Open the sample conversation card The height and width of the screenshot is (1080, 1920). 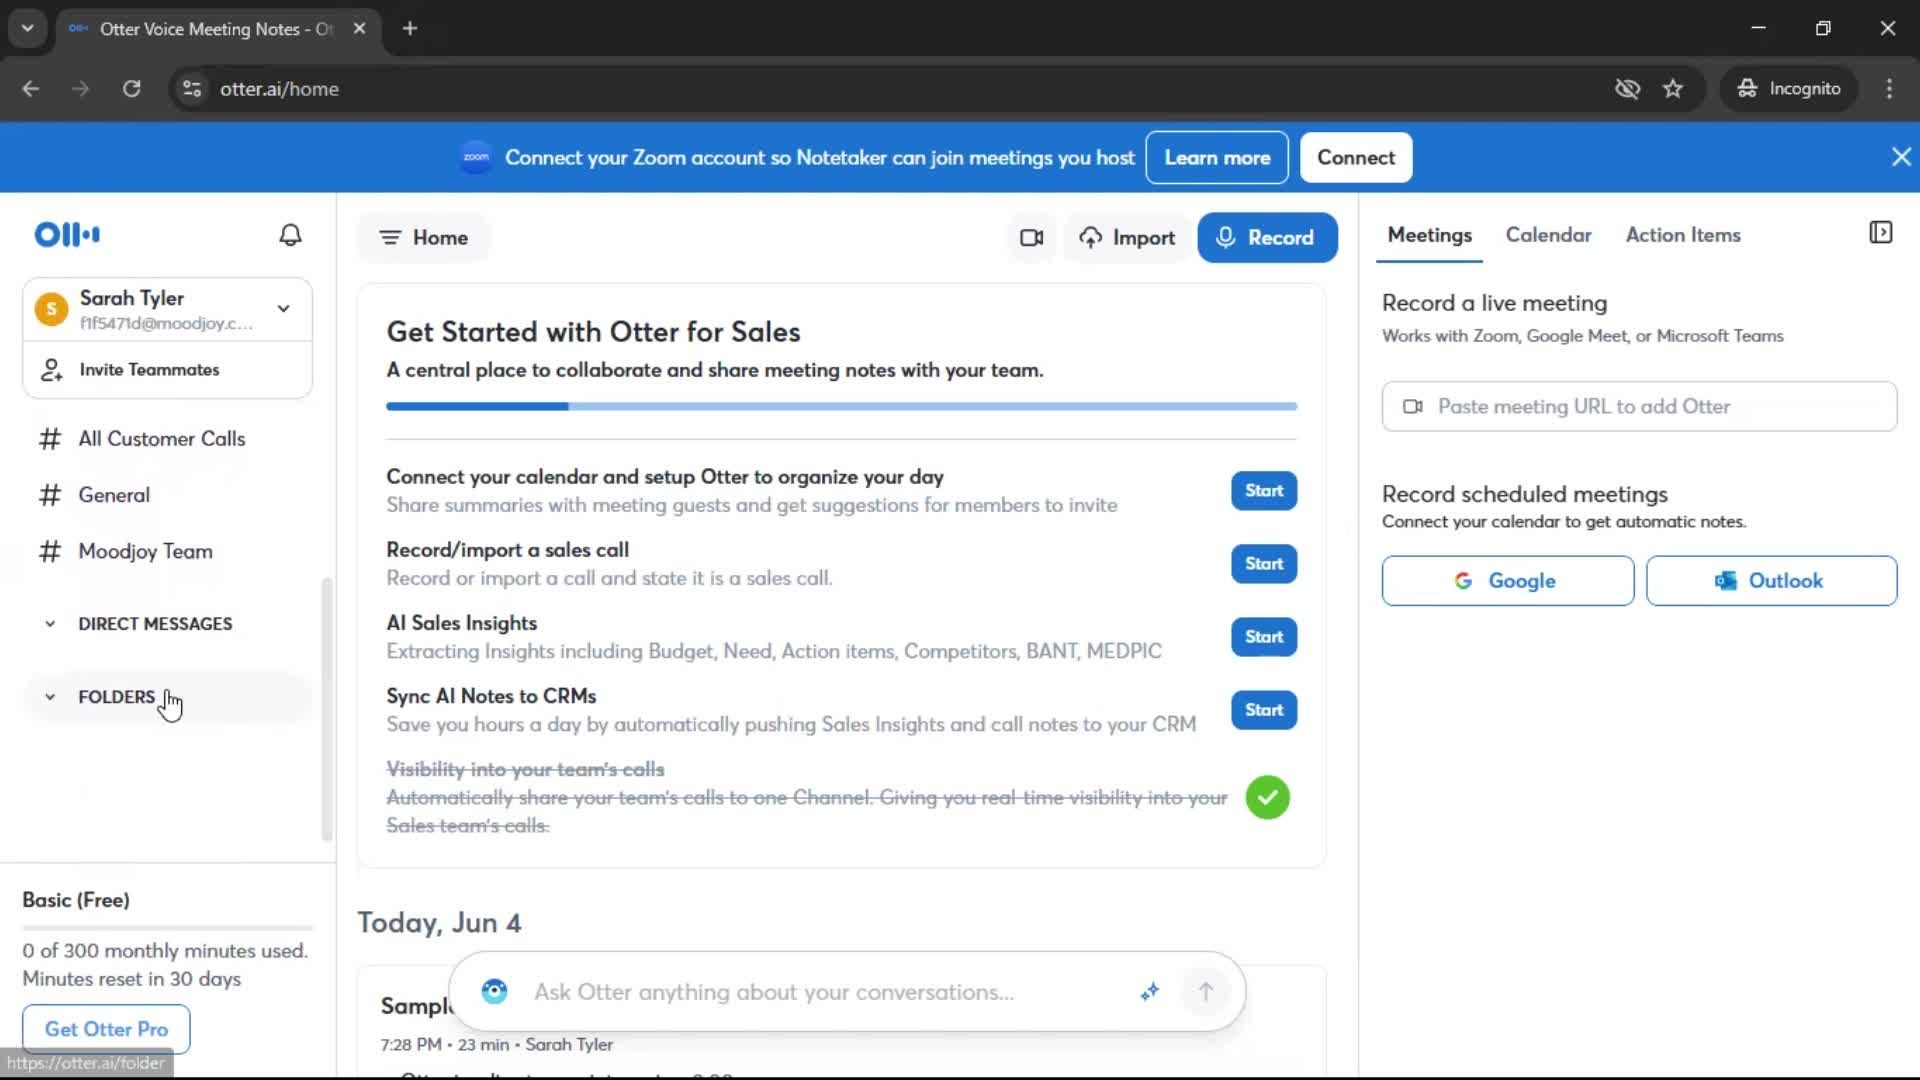[x=841, y=1022]
